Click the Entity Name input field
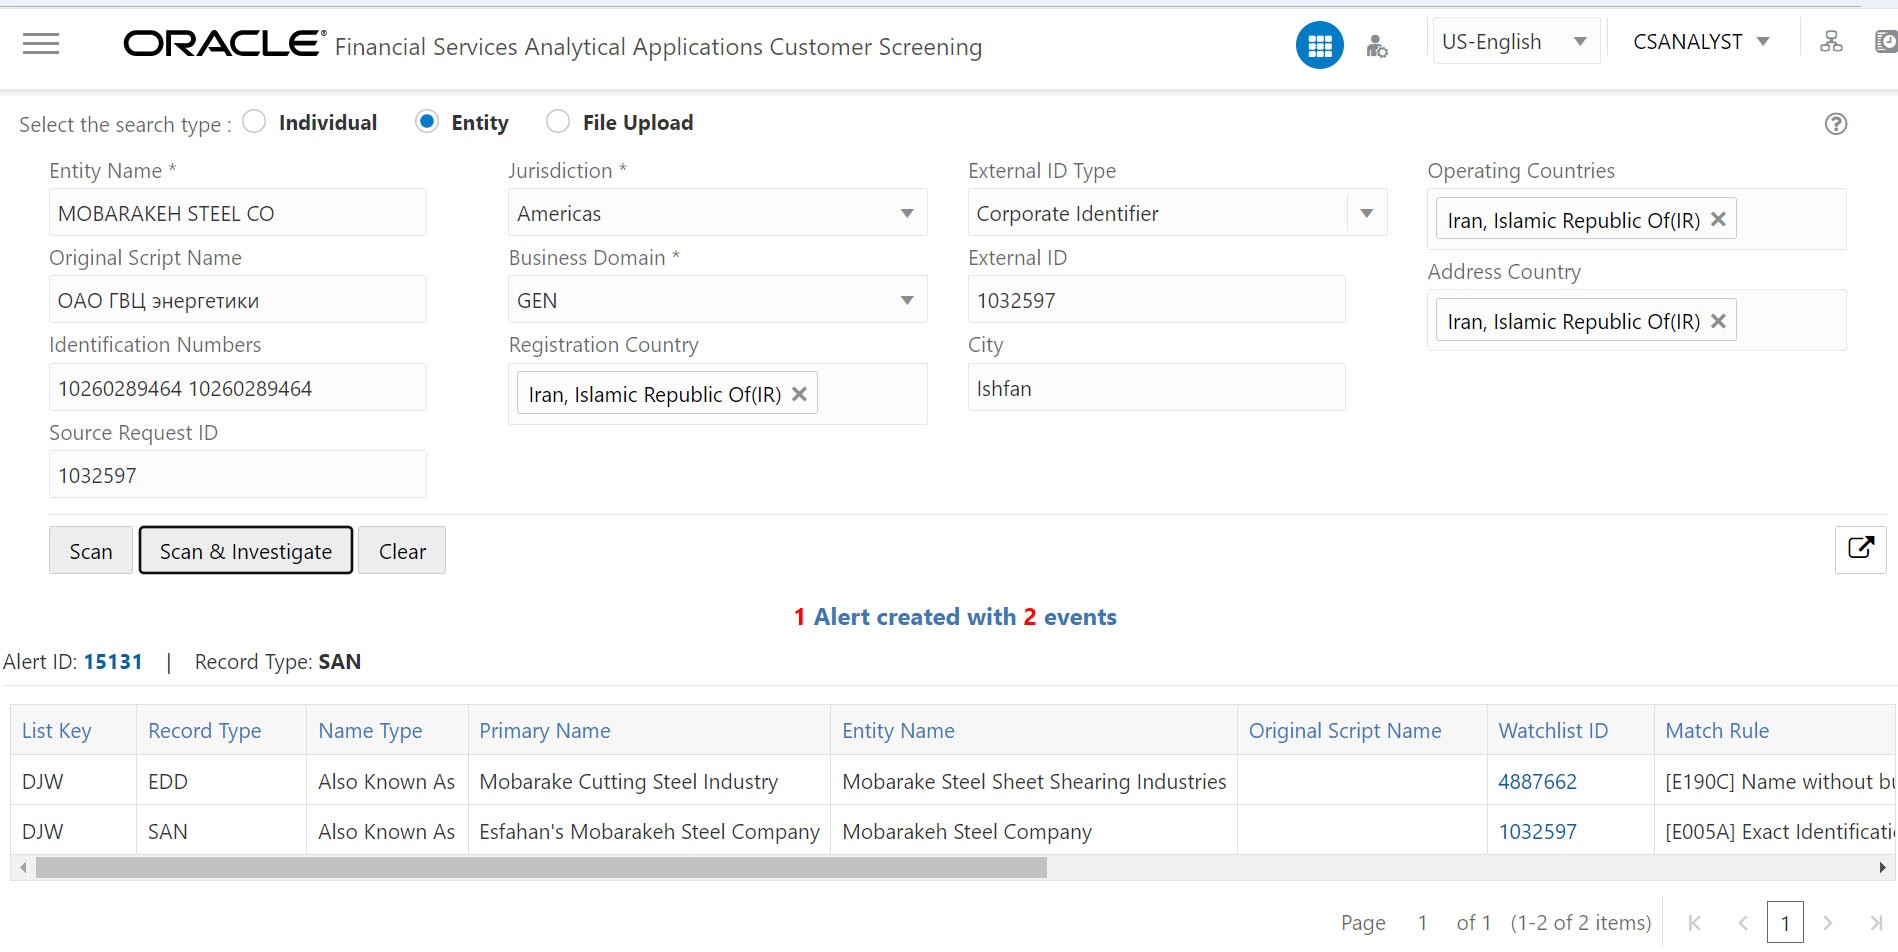Viewport: 1898px width, 952px height. (x=238, y=213)
